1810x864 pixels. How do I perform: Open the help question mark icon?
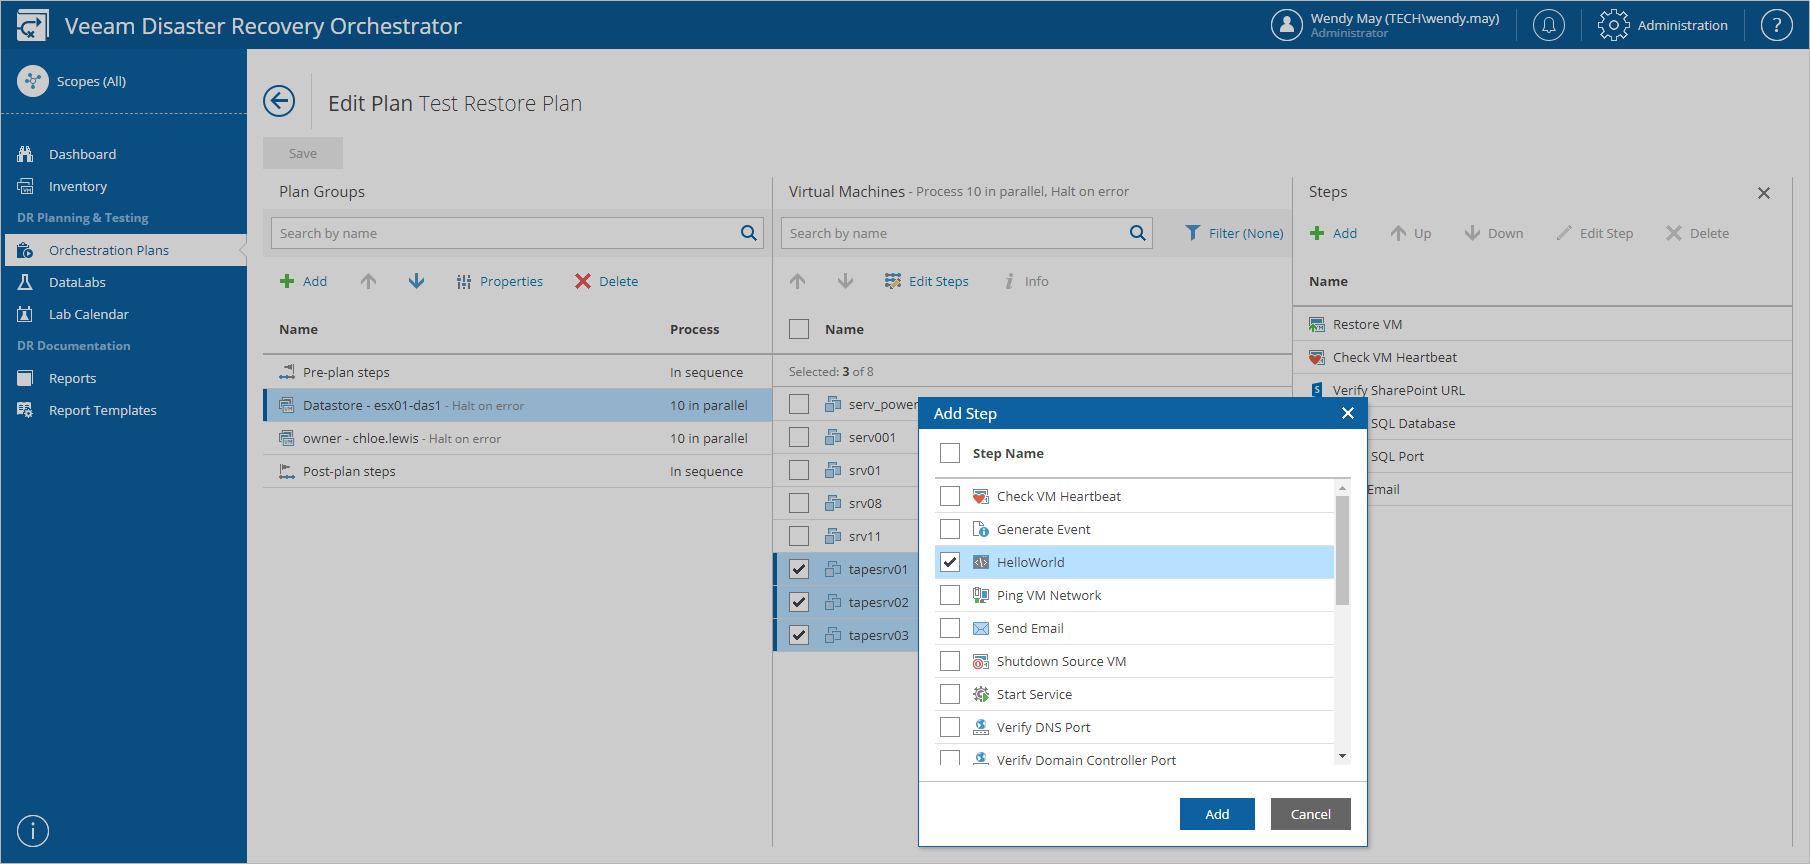[x=1776, y=25]
